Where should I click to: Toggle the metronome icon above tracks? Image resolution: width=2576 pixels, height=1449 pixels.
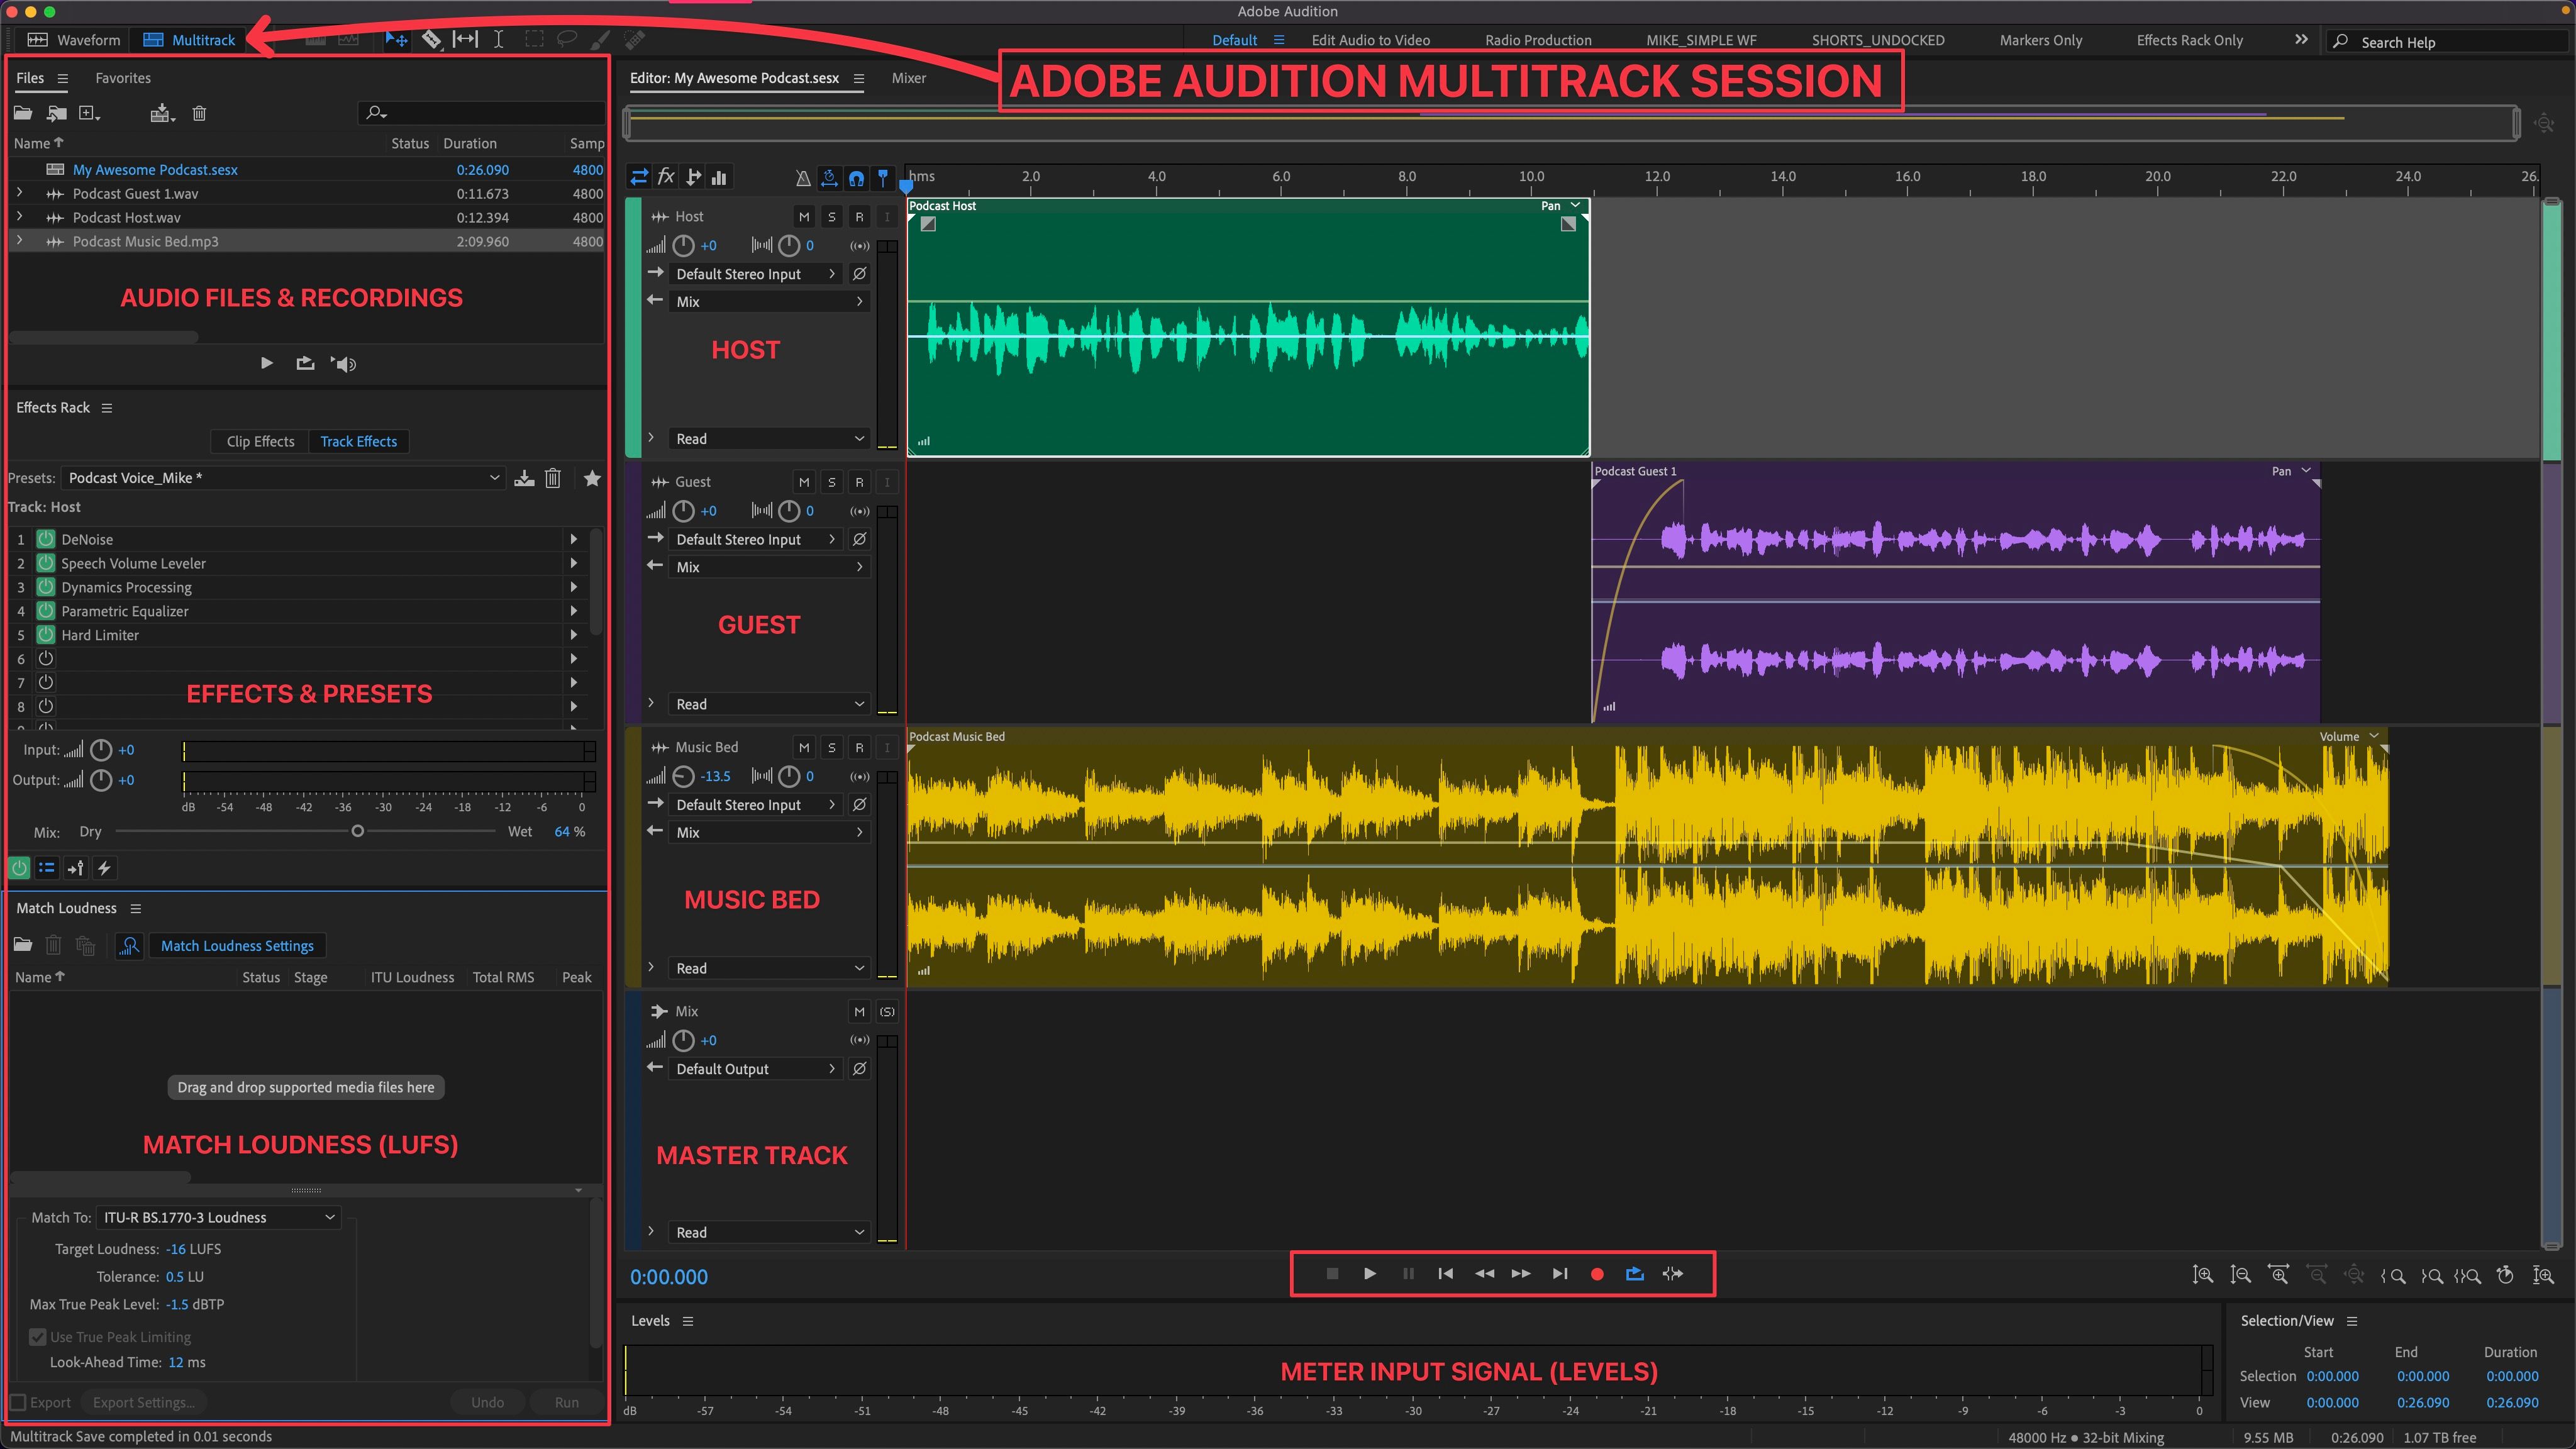click(x=802, y=178)
